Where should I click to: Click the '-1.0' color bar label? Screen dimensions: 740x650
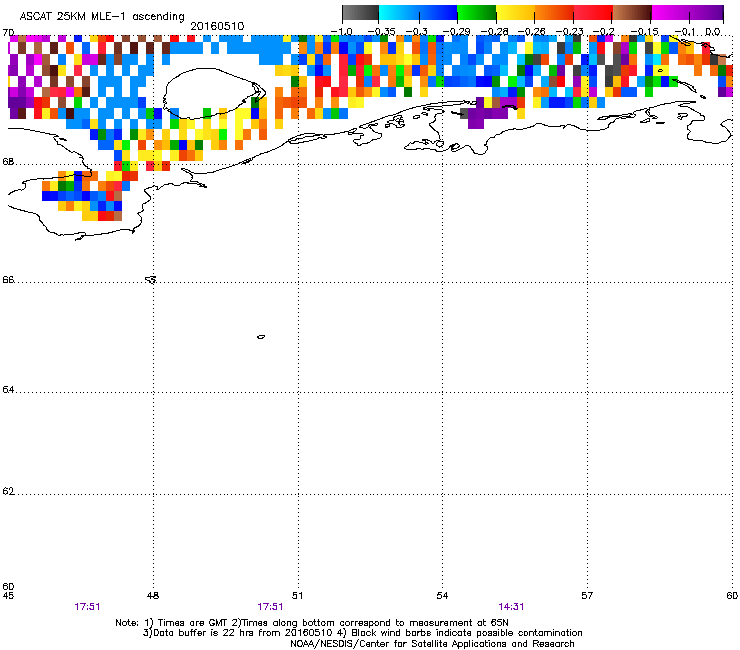[341, 32]
